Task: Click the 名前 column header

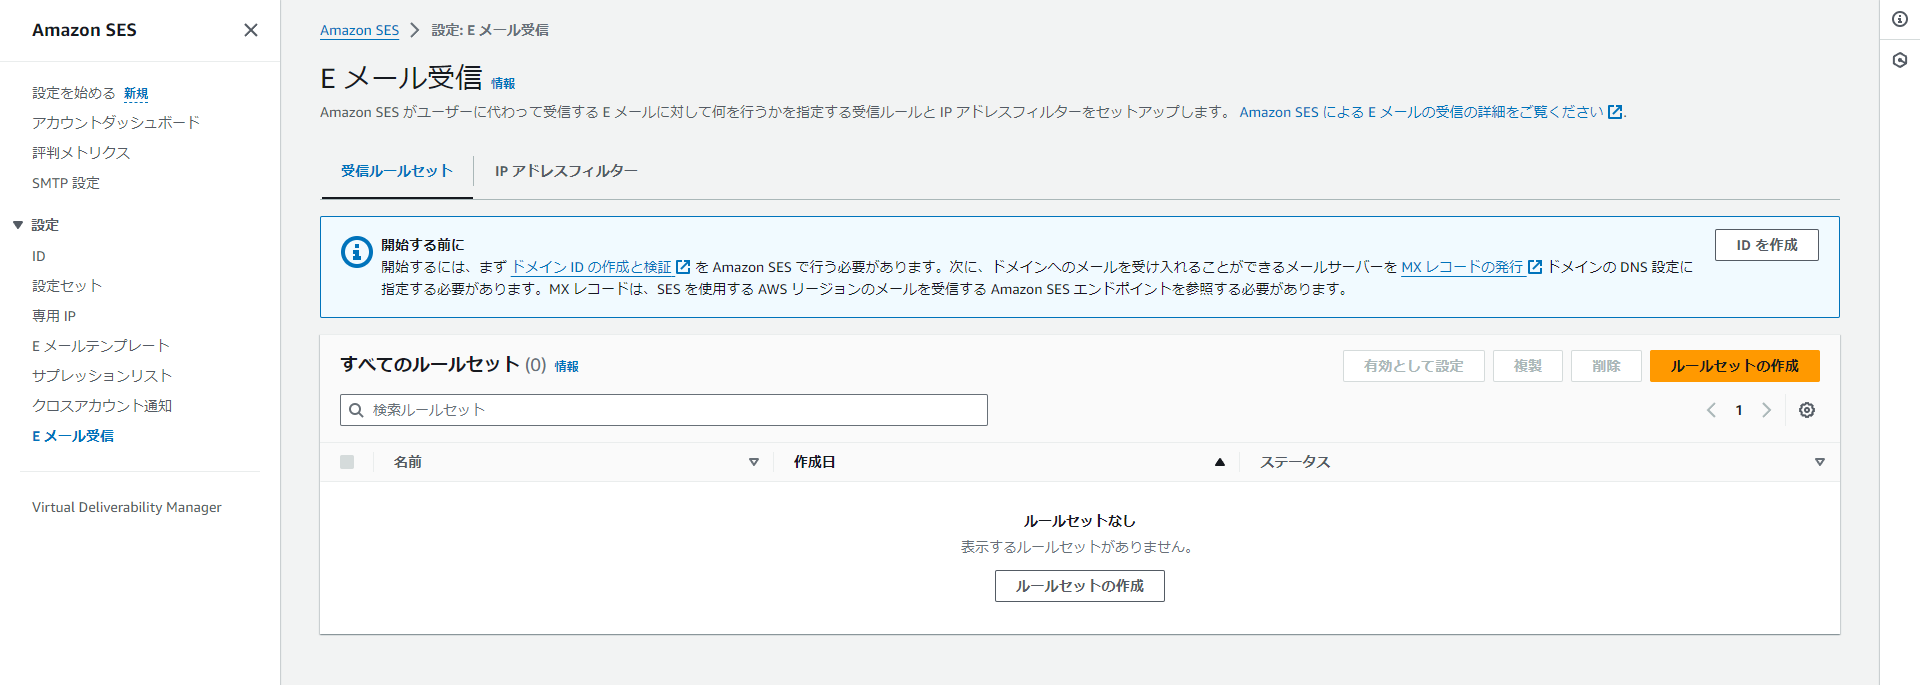Action: point(408,462)
